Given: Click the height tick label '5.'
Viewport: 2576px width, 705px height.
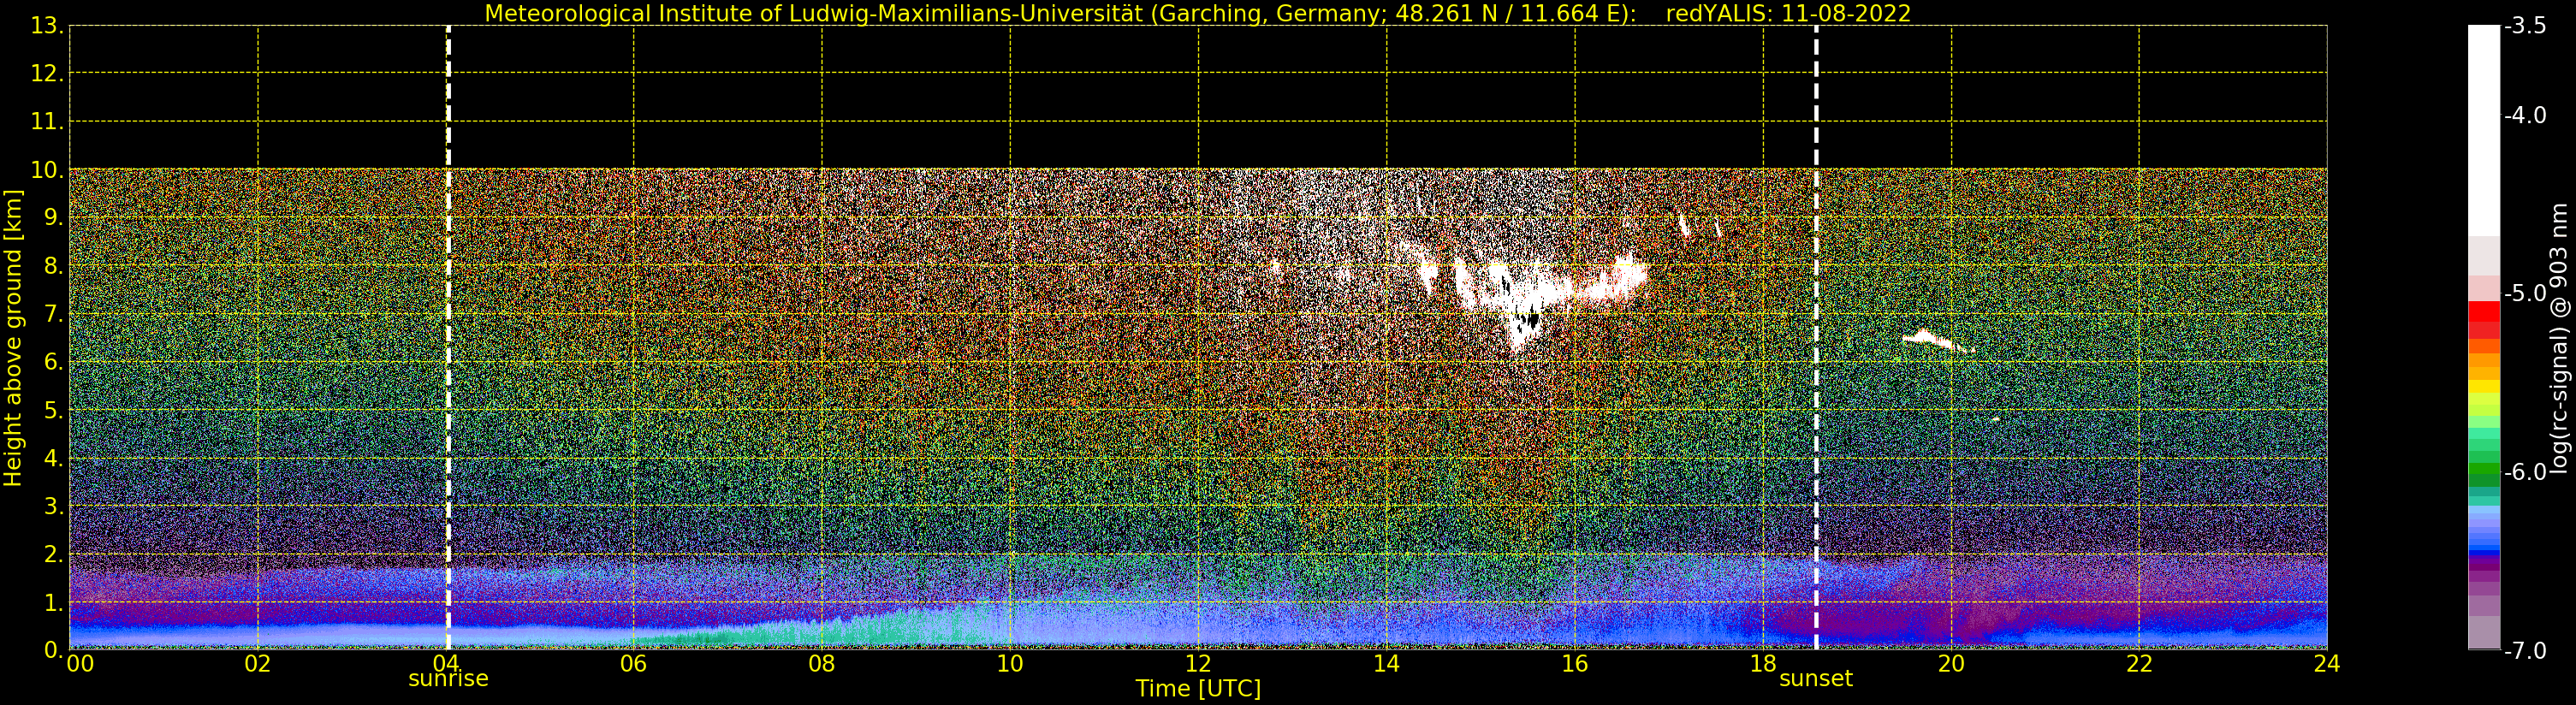Looking at the screenshot, I should pyautogui.click(x=54, y=410).
